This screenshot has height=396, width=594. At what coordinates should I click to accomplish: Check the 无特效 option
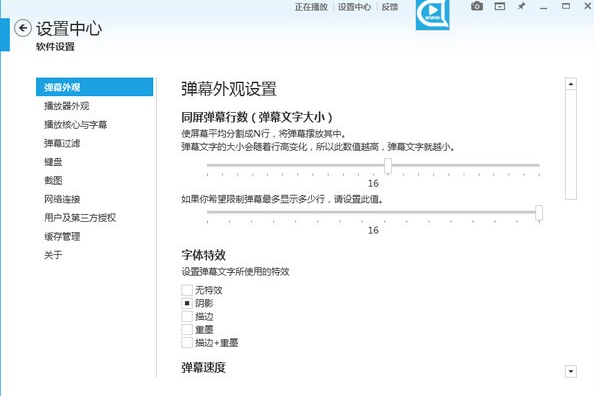click(187, 290)
